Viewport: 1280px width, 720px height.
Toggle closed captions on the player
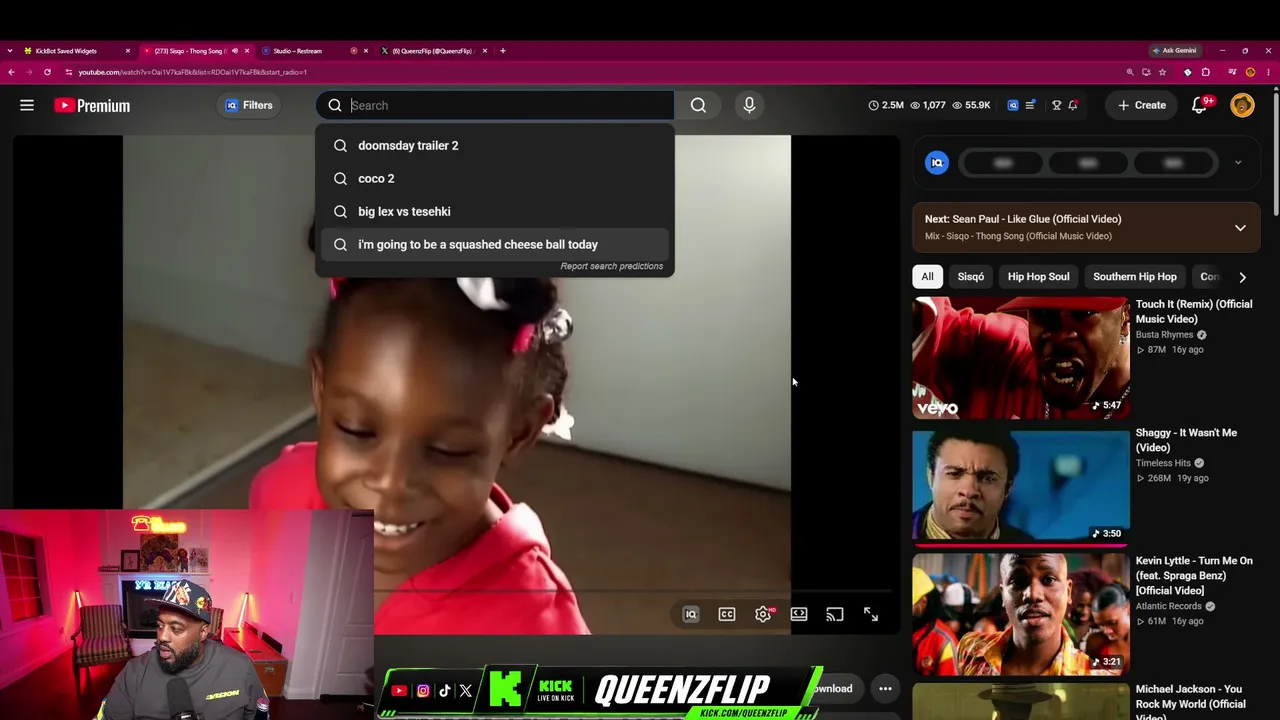(727, 614)
